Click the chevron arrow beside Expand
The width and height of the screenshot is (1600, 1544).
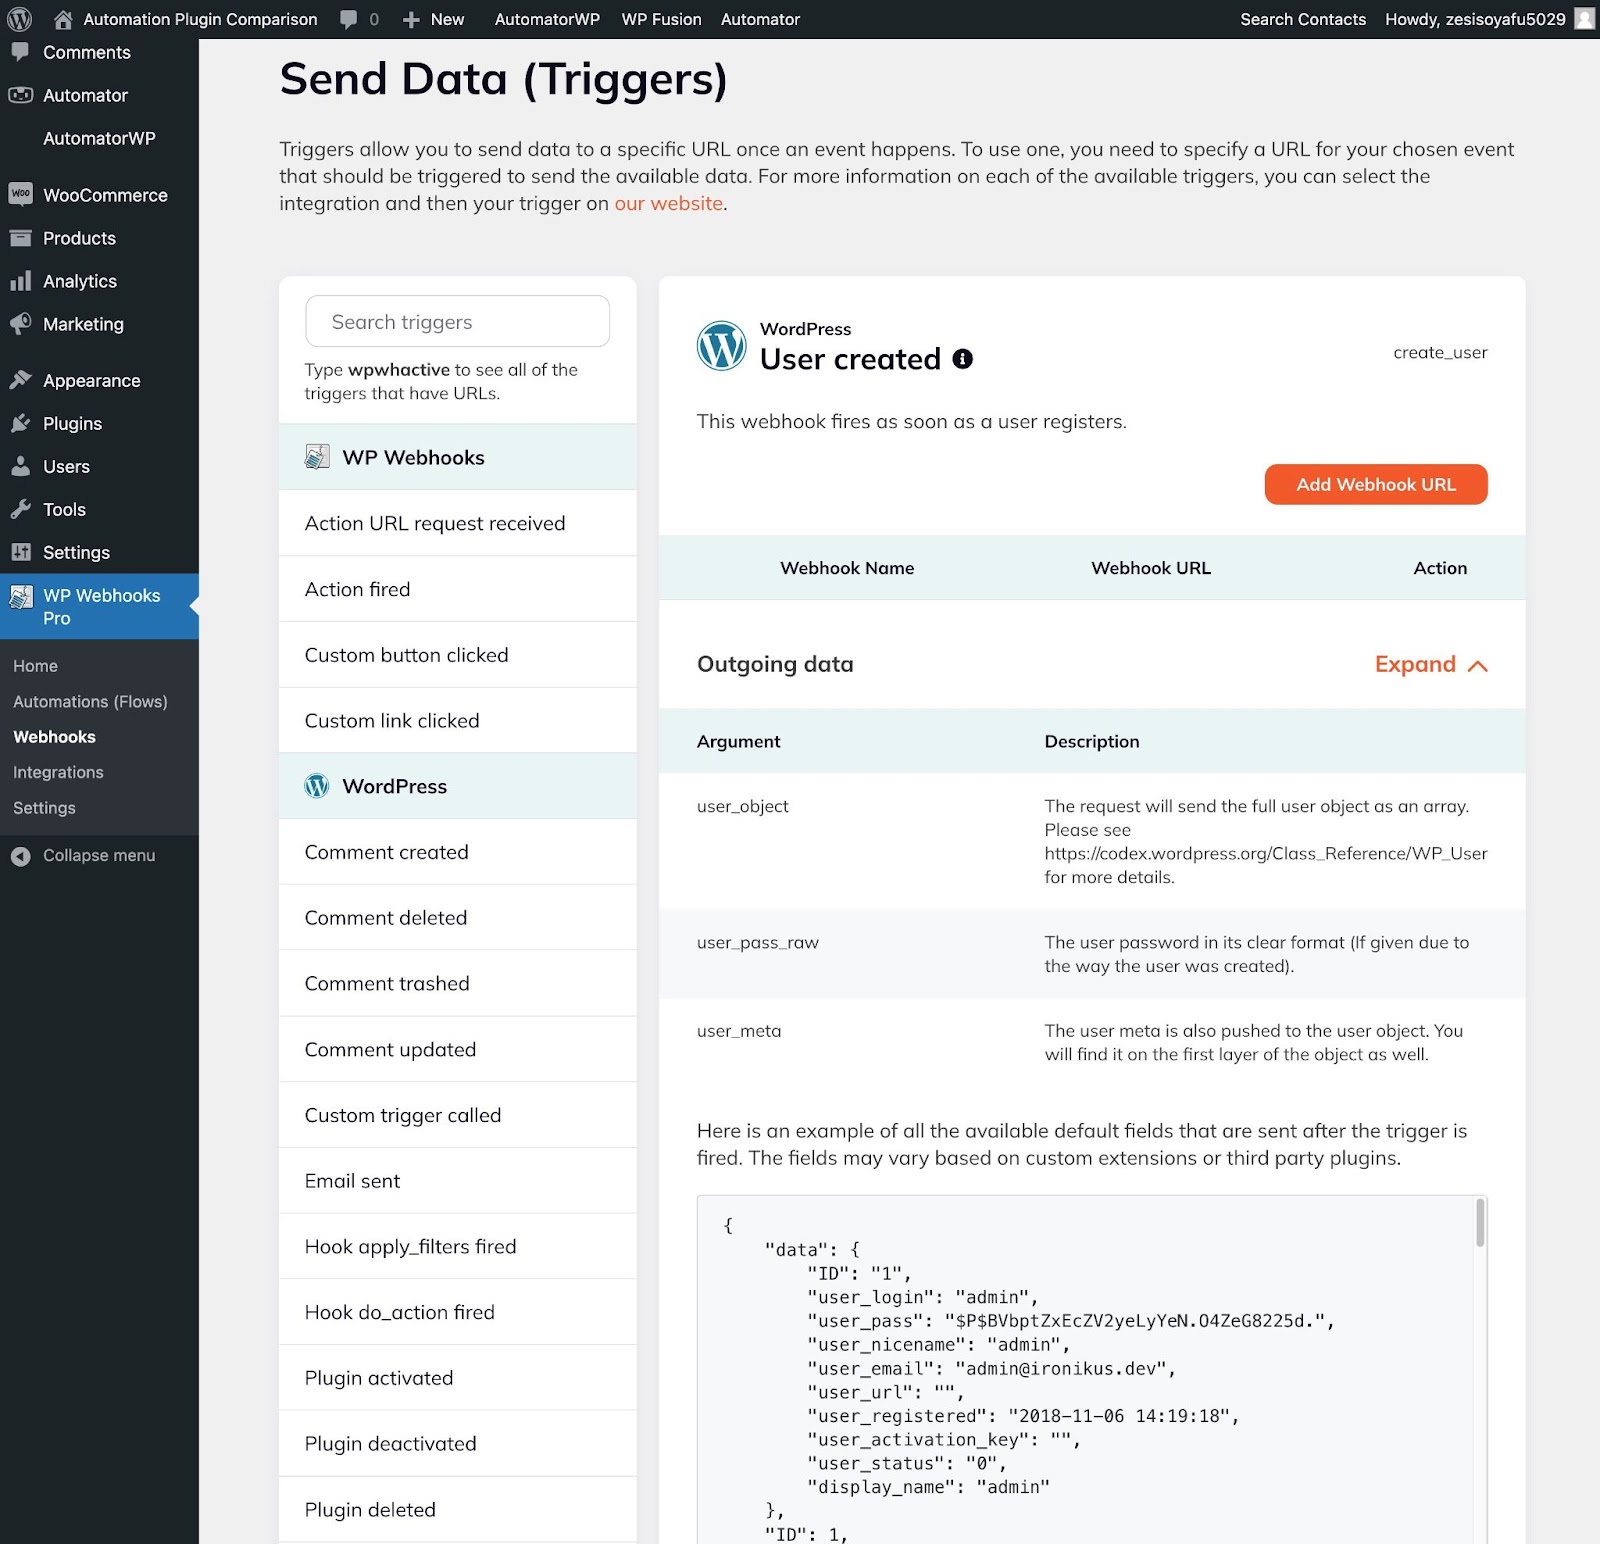click(1478, 666)
